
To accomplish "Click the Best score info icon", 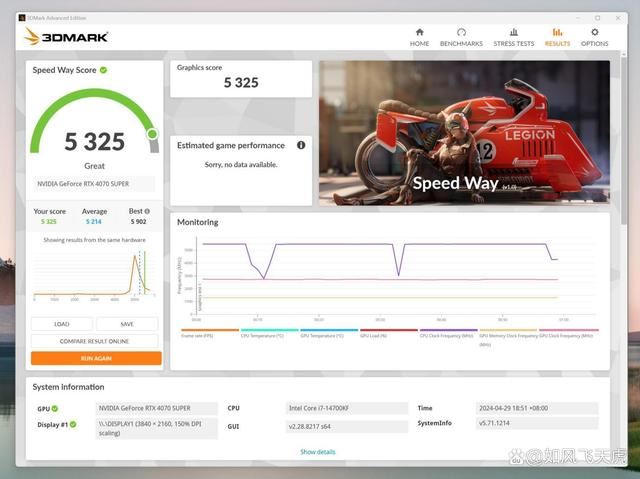I will [x=147, y=211].
